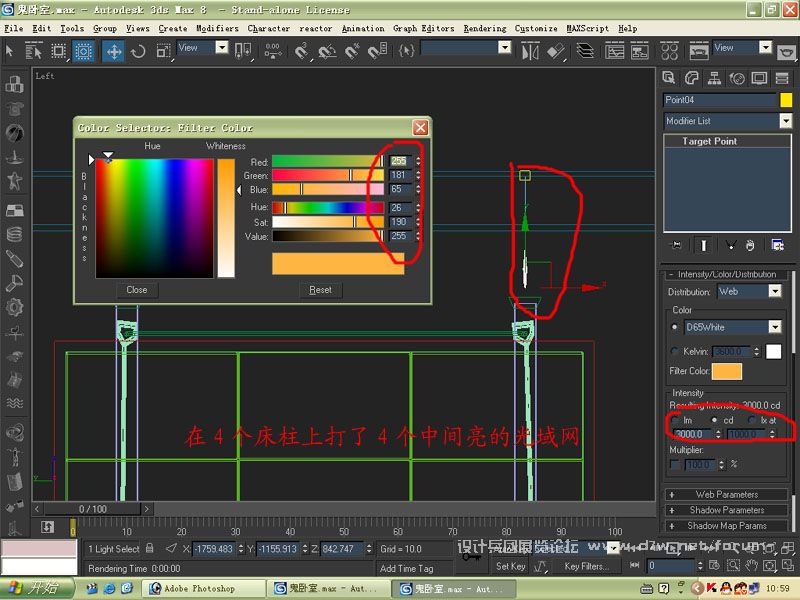800x600 pixels.
Task: Open the Modifier List dropdown
Action: pyautogui.click(x=786, y=121)
